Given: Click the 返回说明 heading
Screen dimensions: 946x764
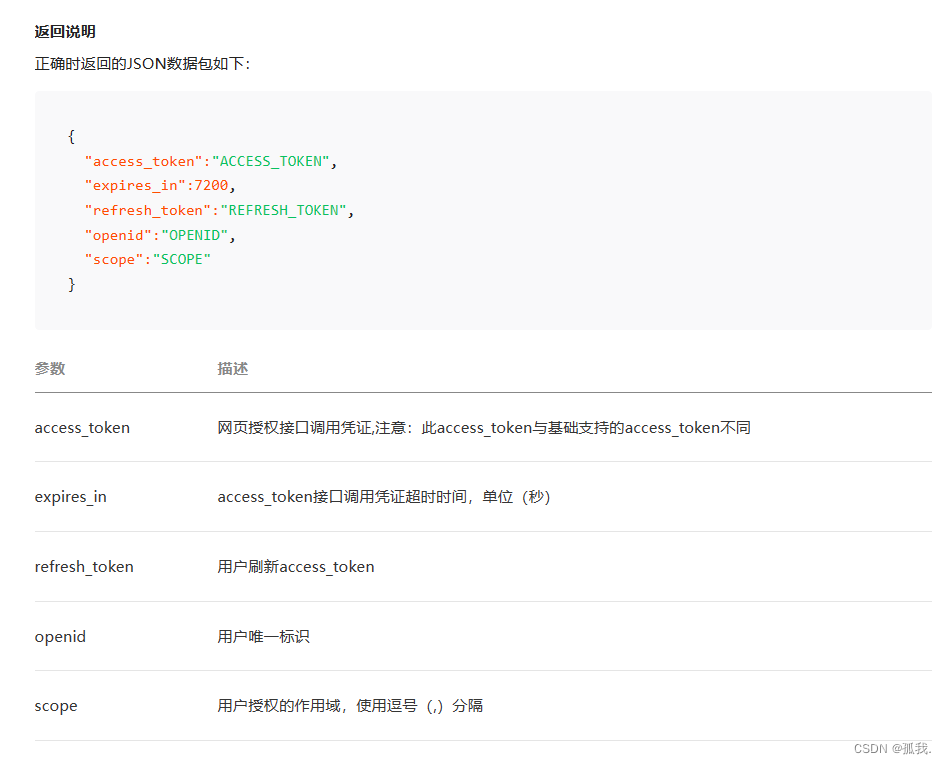Looking at the screenshot, I should point(65,31).
